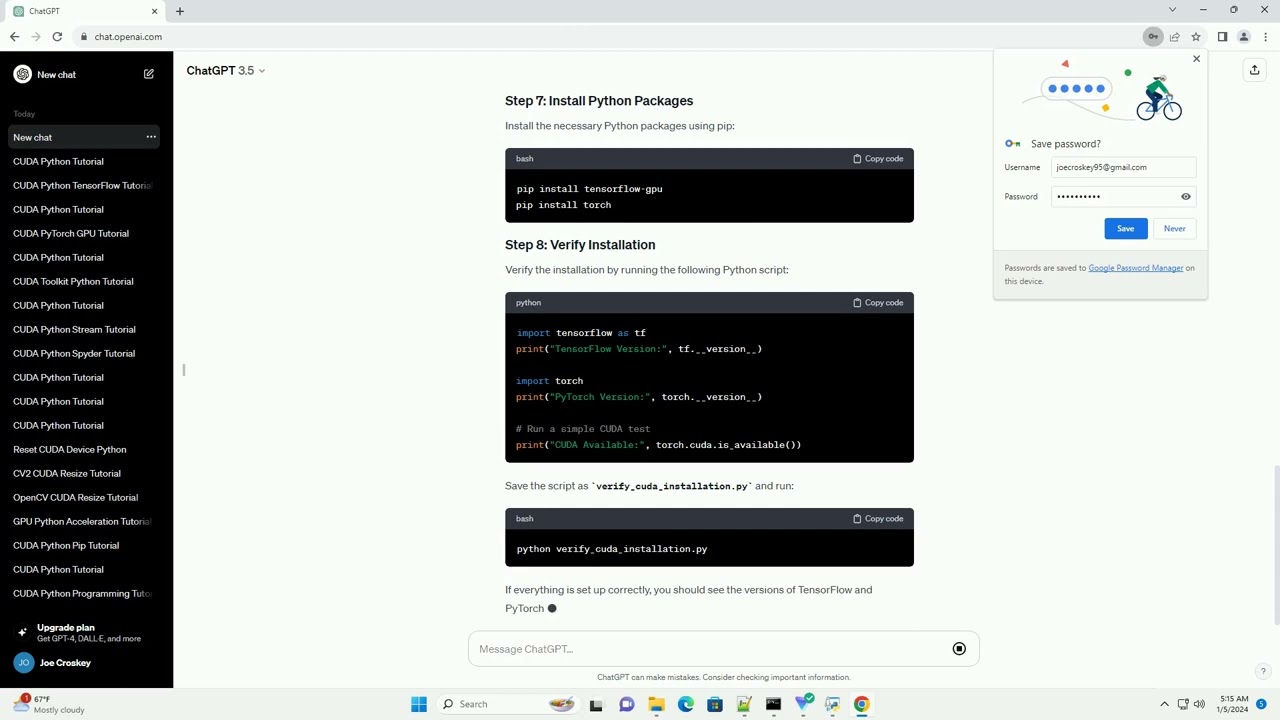The height and width of the screenshot is (720, 1280).
Task: Open File Explorer from taskbar
Action: click(656, 704)
